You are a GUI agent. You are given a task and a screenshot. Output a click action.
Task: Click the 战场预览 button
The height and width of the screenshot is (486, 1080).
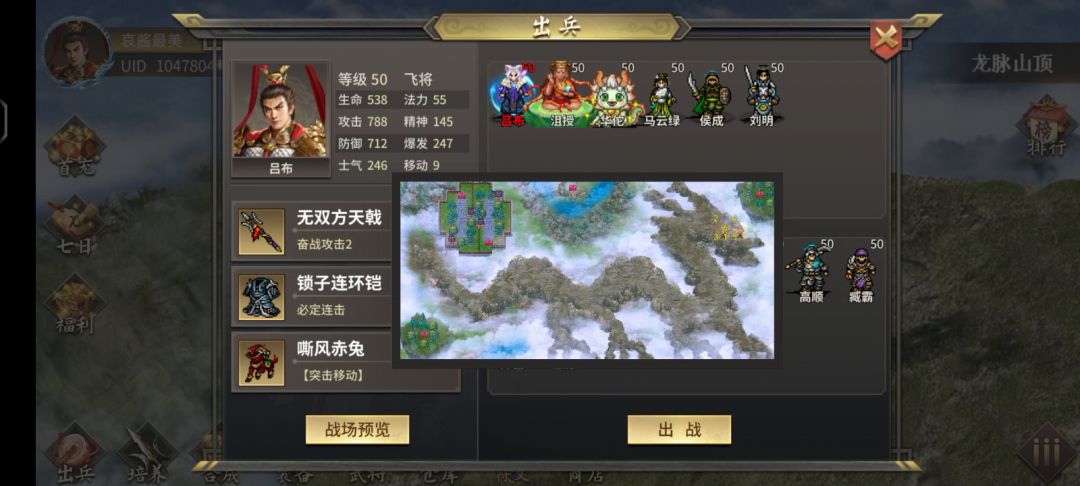(357, 430)
